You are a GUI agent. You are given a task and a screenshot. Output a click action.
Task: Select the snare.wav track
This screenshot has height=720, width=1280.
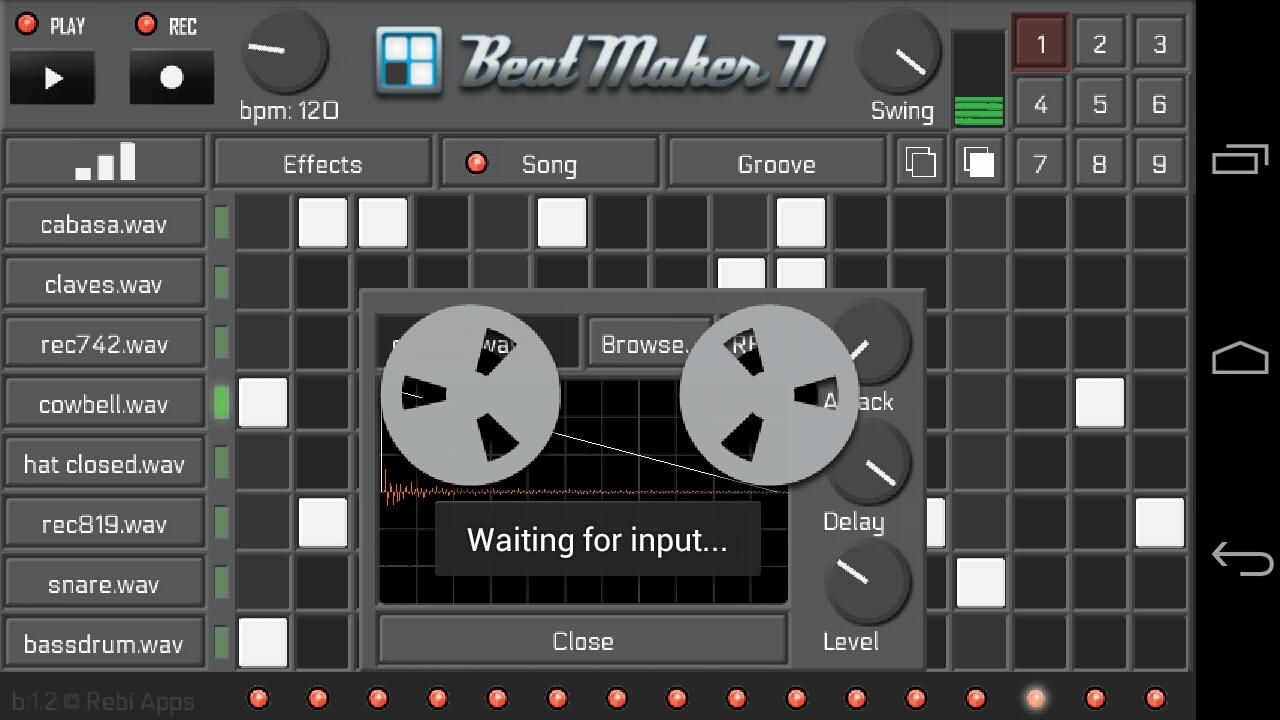point(104,584)
